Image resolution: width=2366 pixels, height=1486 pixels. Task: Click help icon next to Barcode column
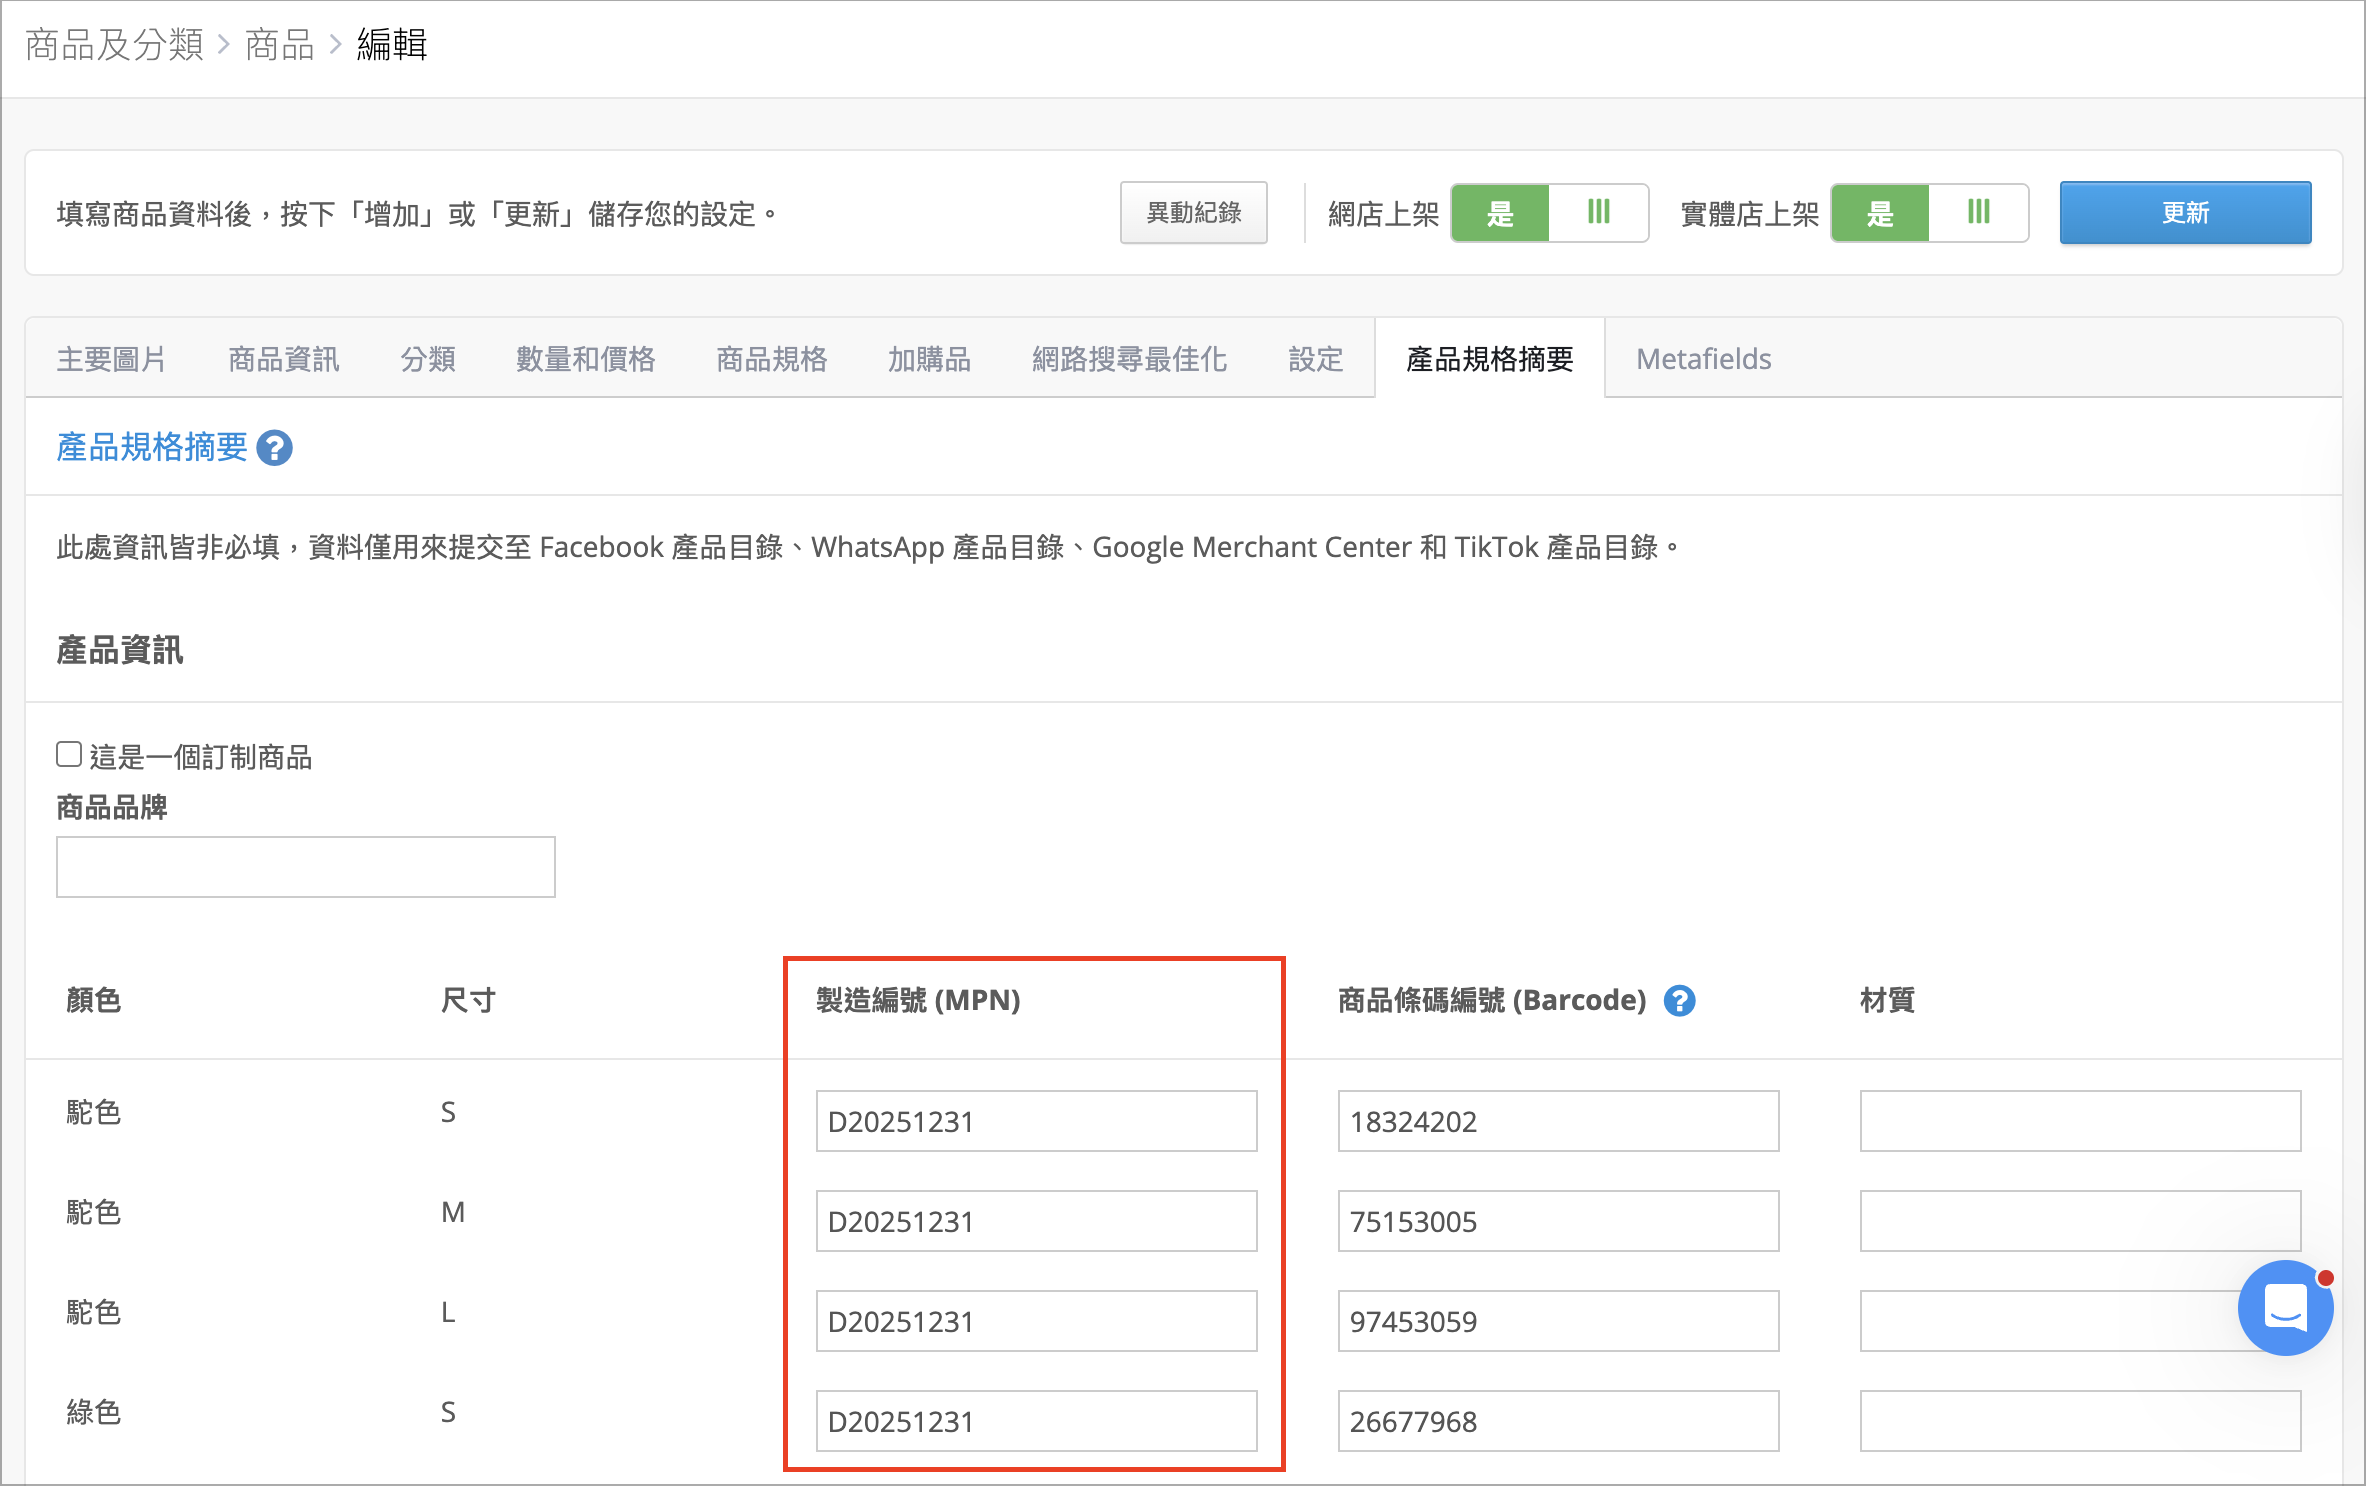tap(1679, 1000)
